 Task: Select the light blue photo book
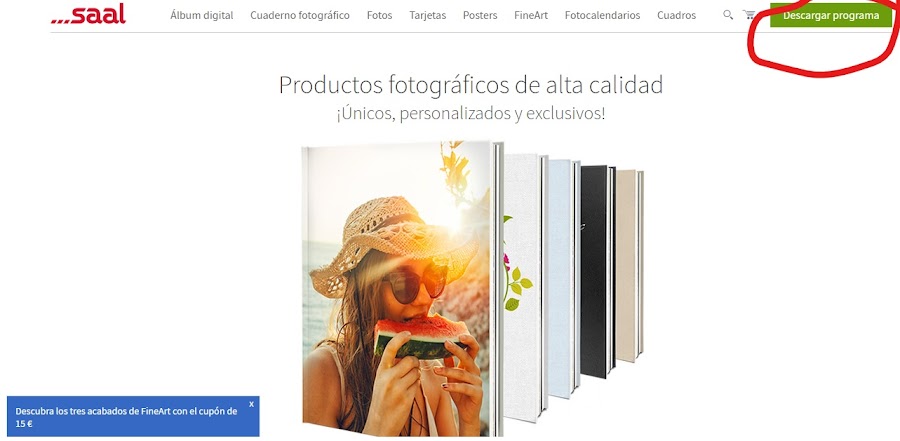click(x=564, y=278)
